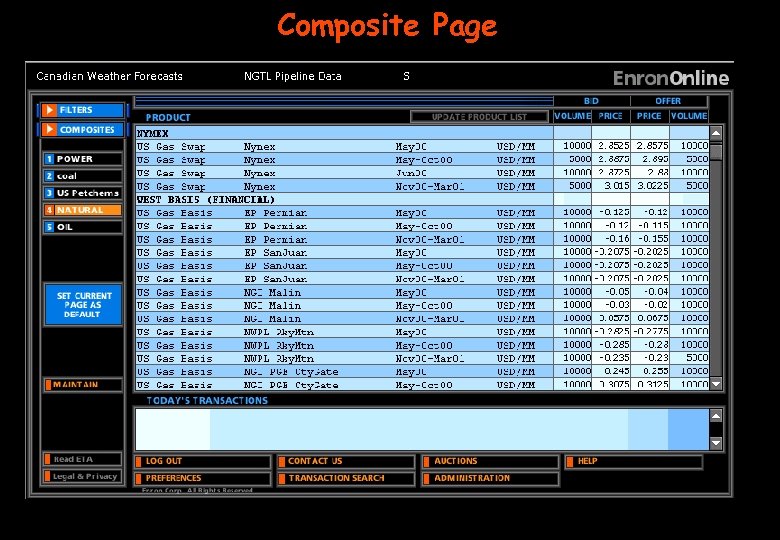Click offer price 0.0675
Image resolution: width=780 pixels, height=540 pixels.
click(x=650, y=319)
